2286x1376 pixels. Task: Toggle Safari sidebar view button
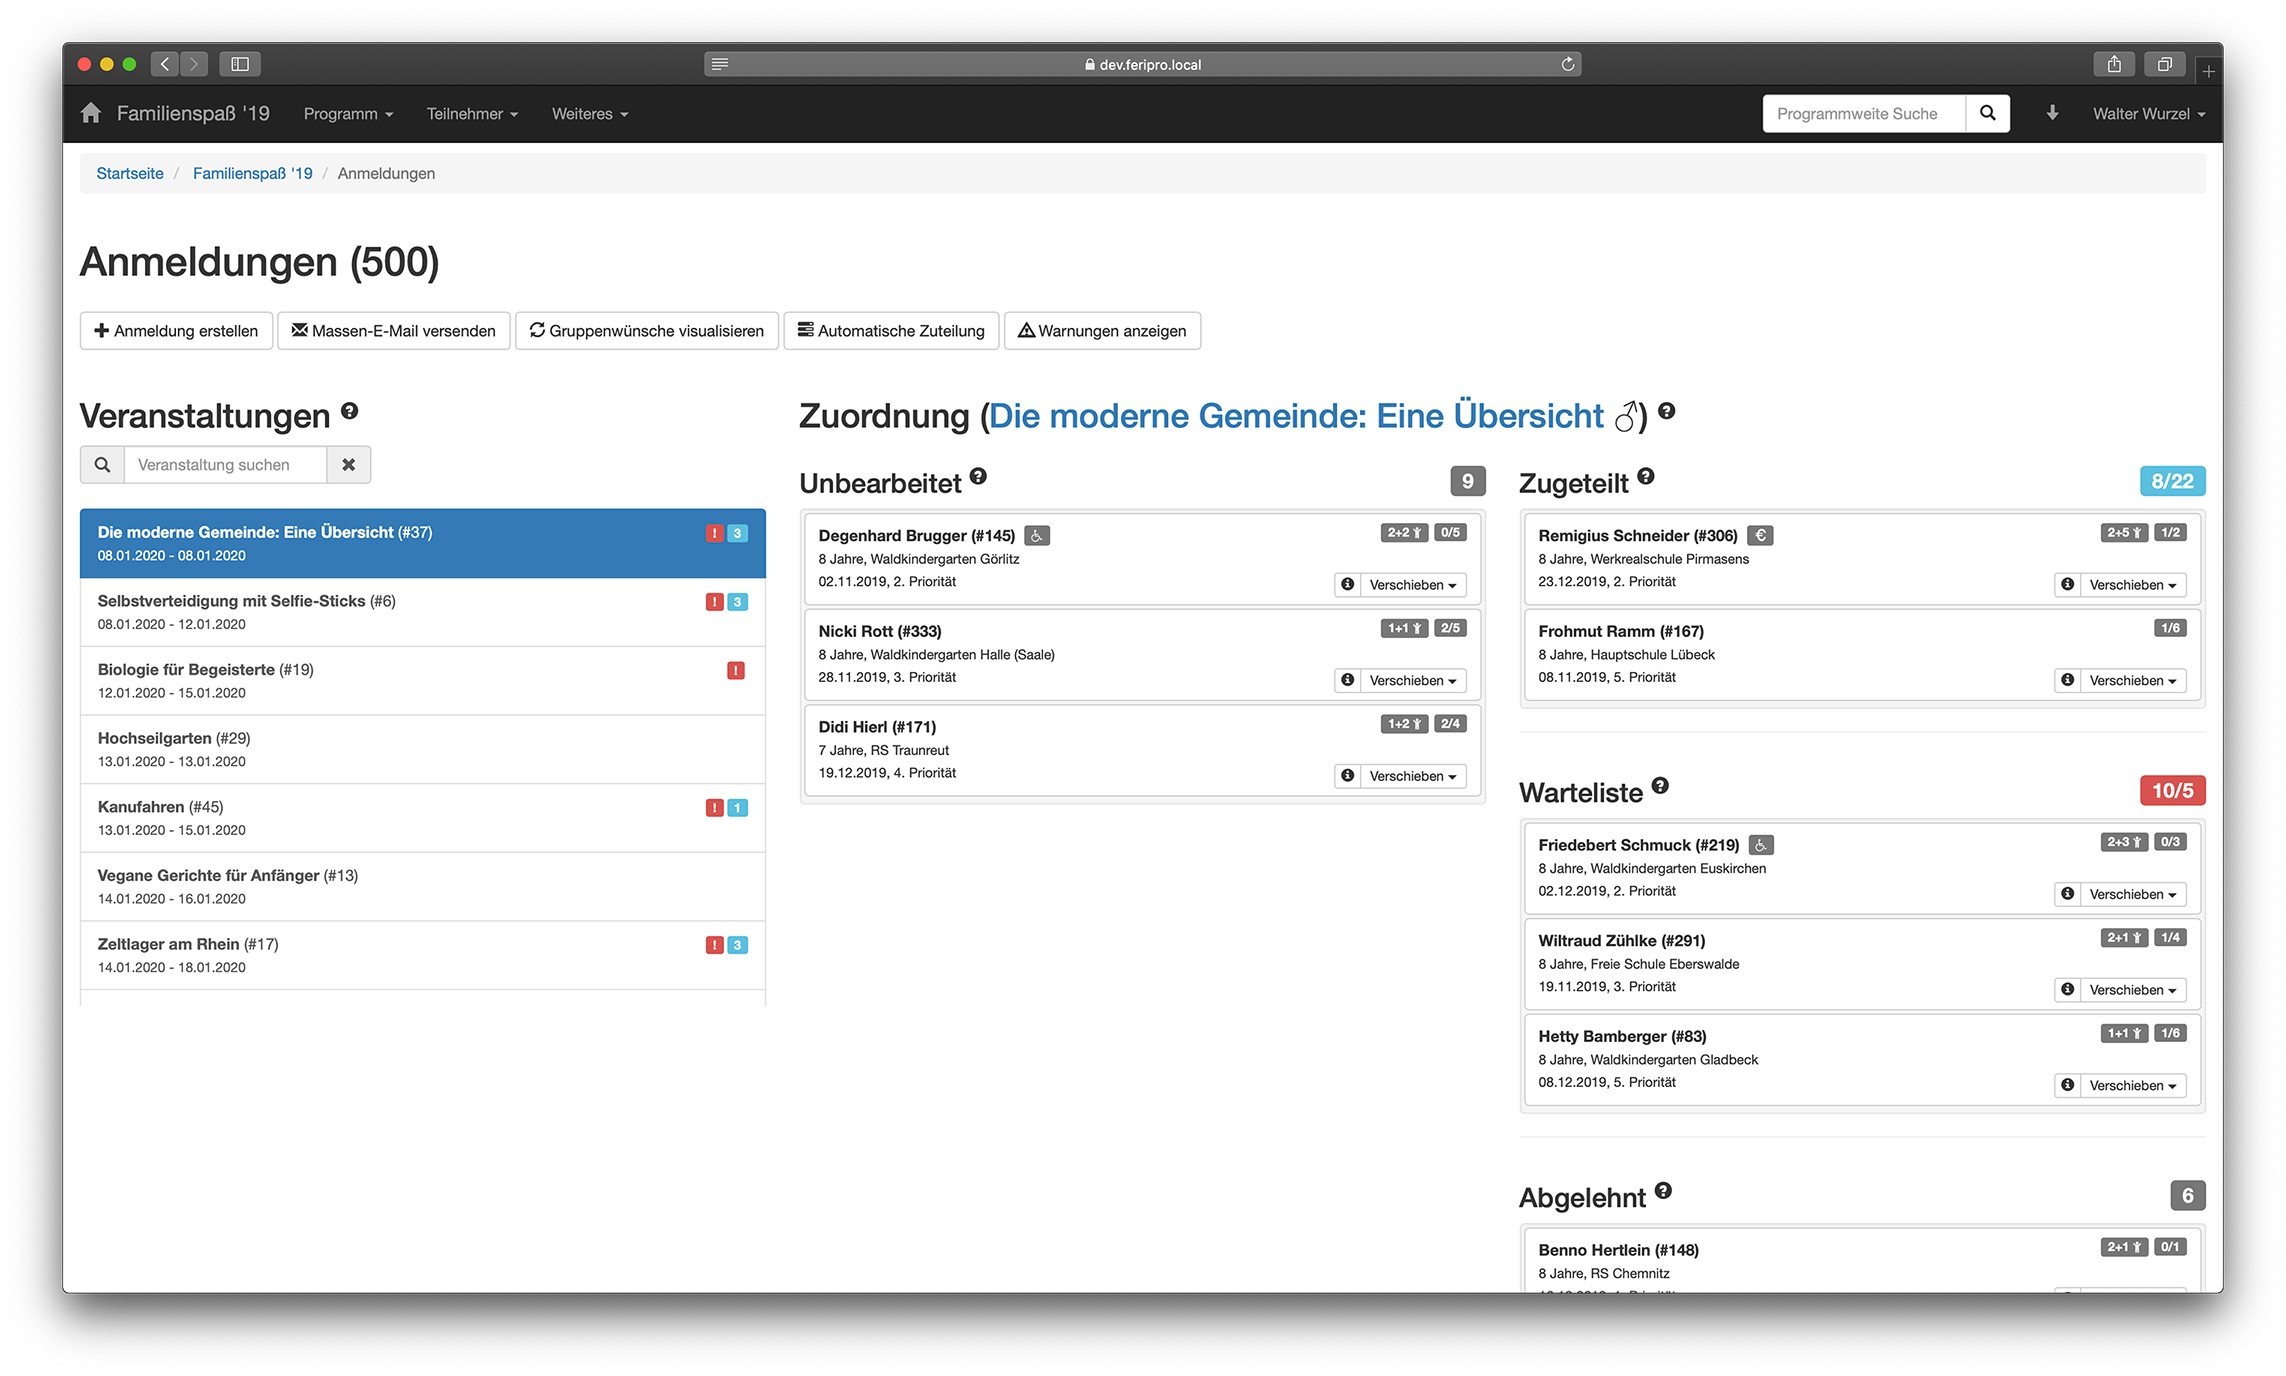point(240,64)
